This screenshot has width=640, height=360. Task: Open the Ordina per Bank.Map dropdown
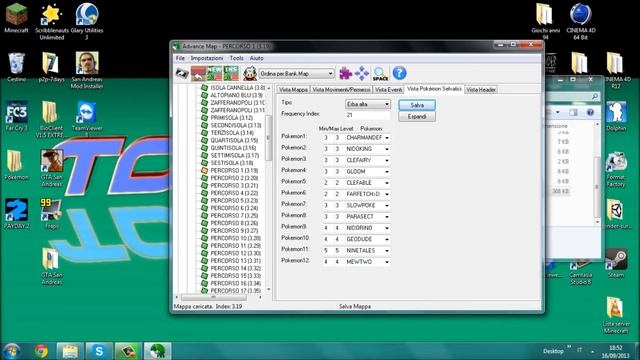(297, 74)
